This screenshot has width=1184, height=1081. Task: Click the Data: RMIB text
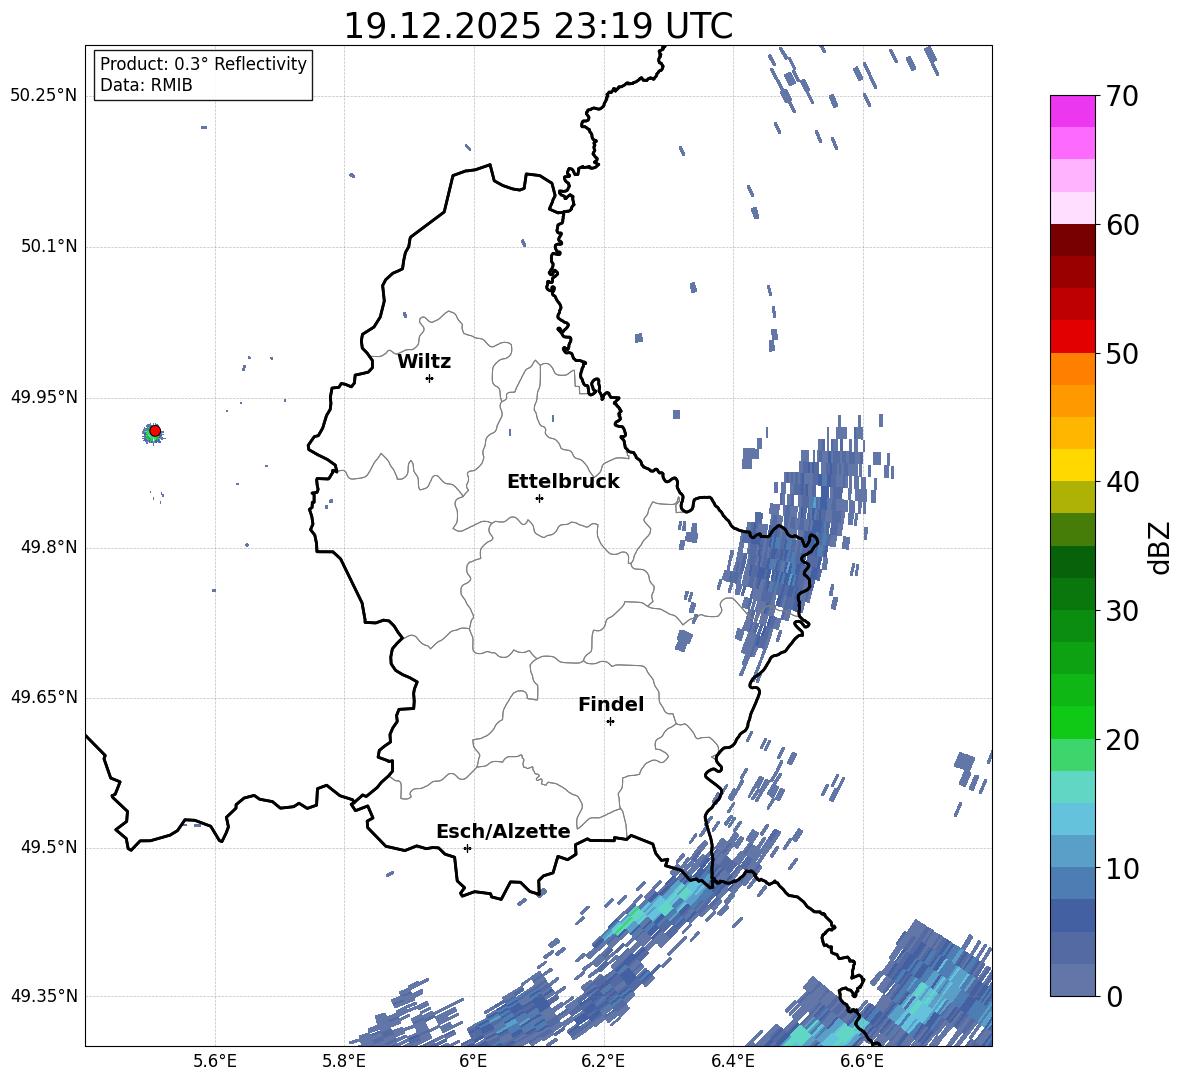(x=146, y=85)
